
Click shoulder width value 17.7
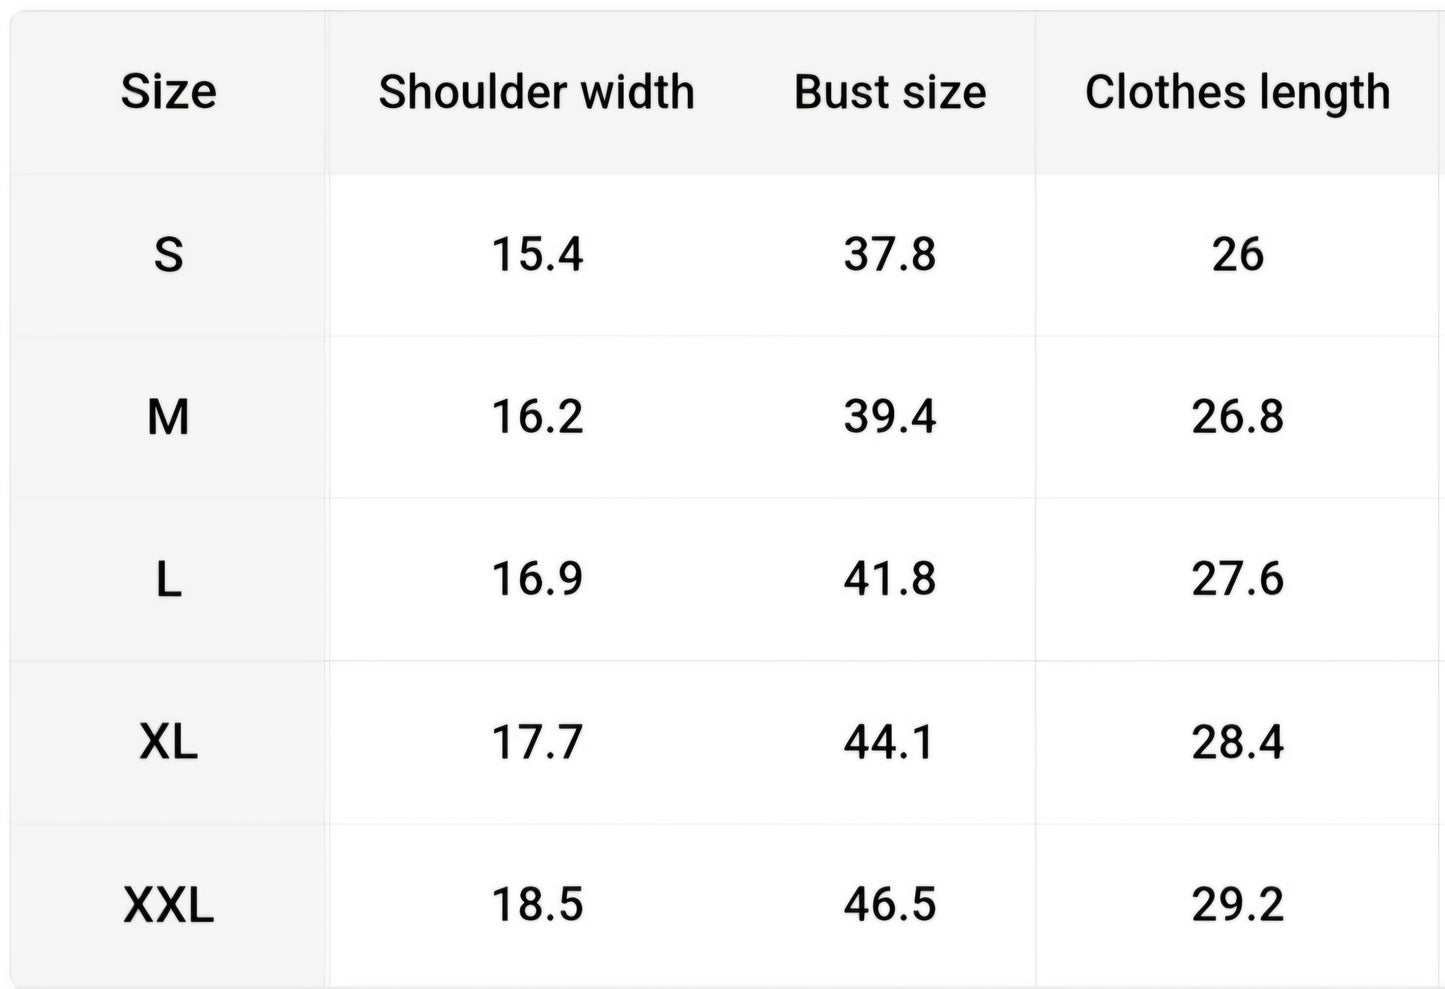point(537,742)
